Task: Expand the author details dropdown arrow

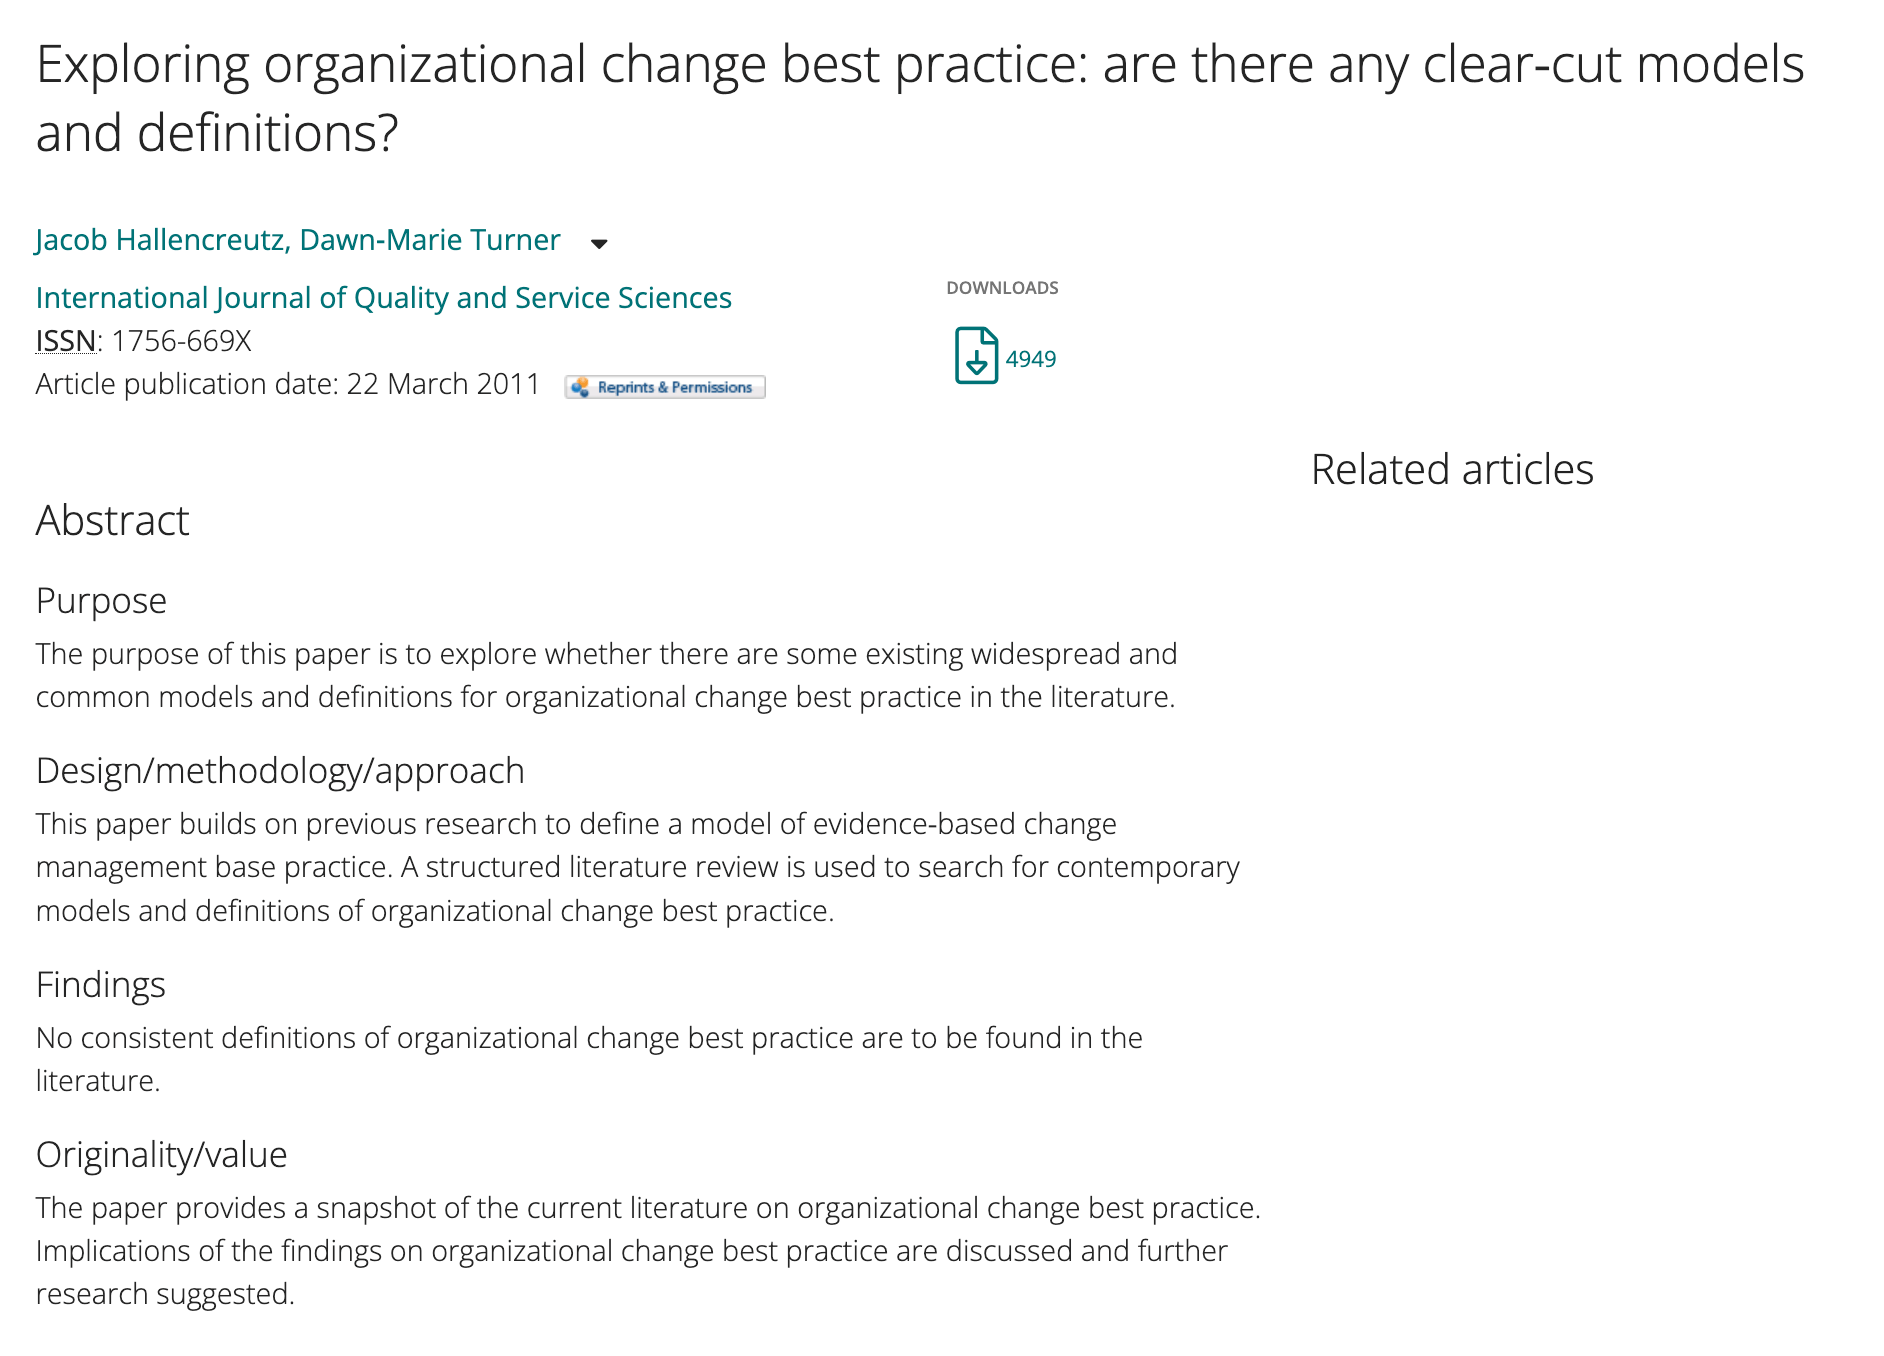Action: 599,243
